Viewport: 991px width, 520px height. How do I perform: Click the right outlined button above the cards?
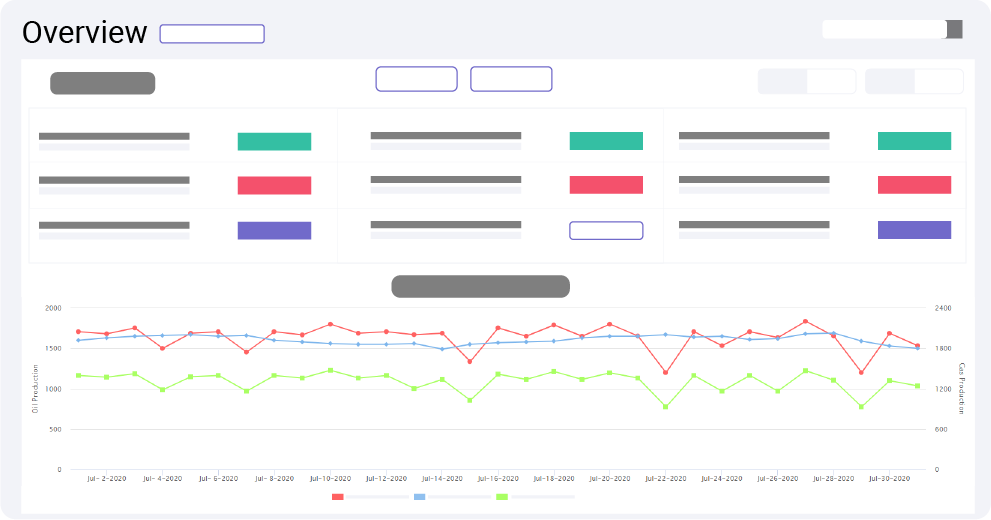tap(511, 79)
